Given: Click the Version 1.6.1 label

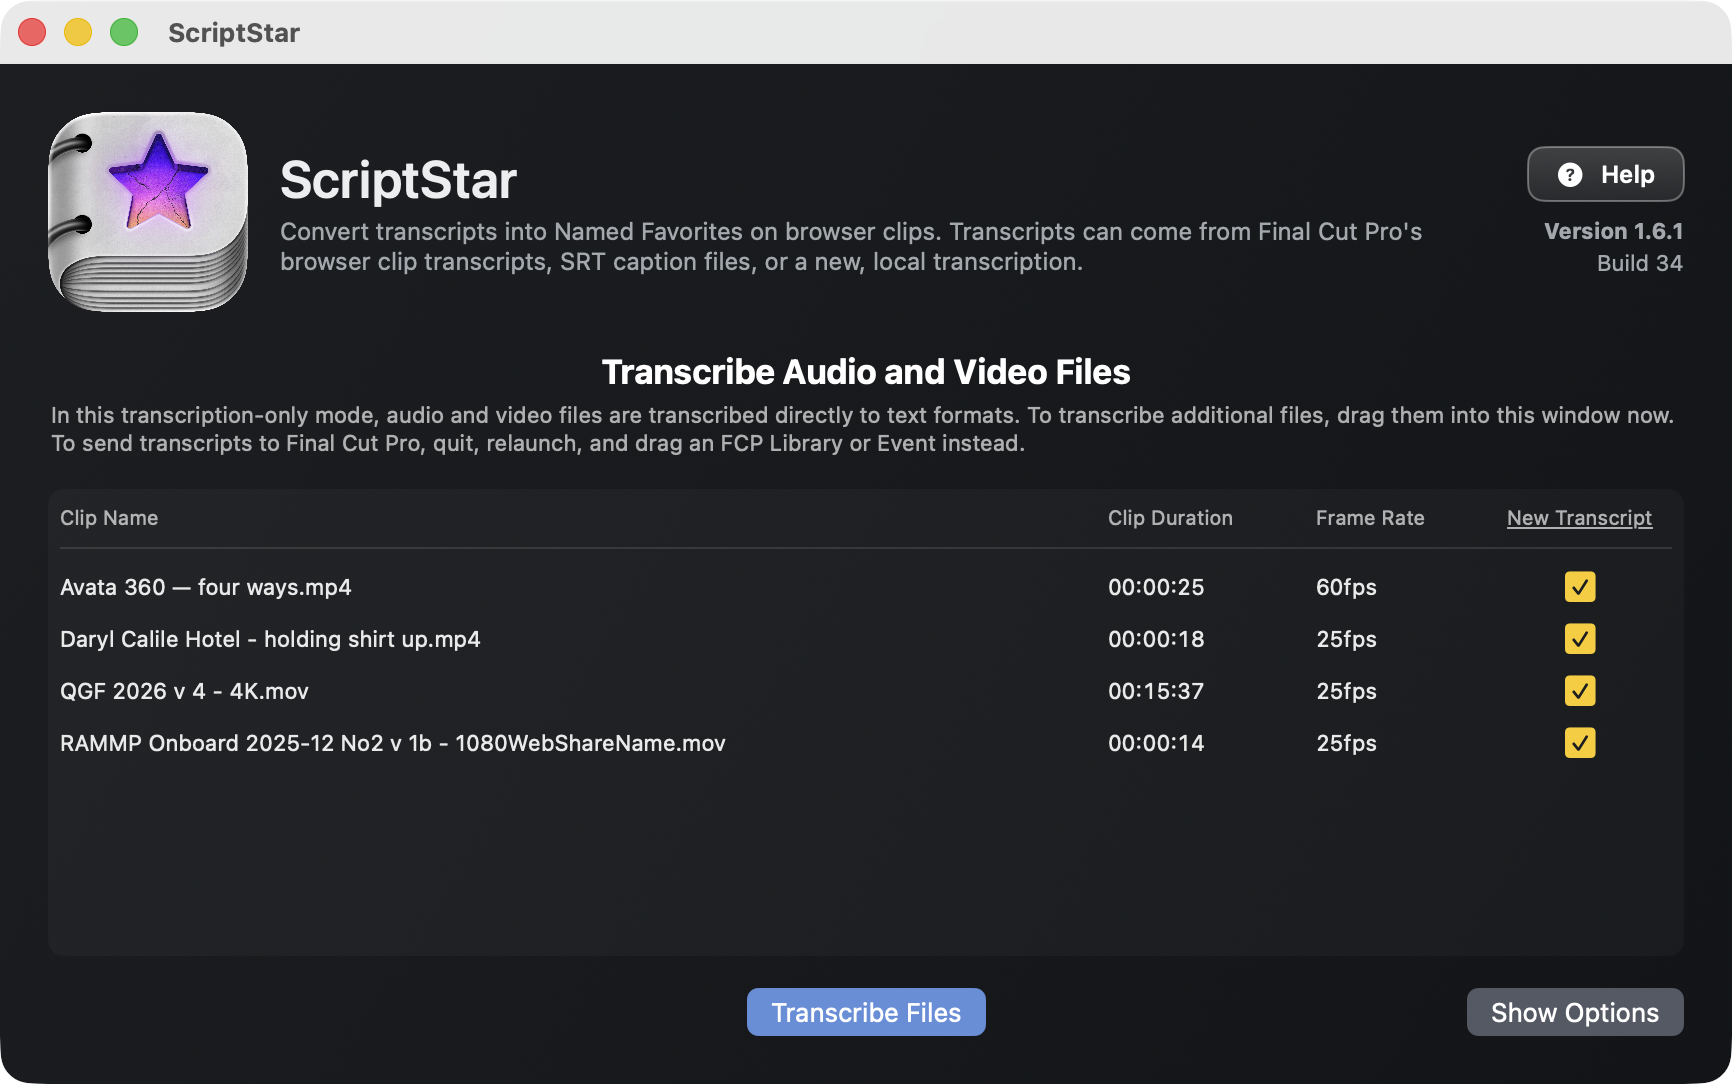Looking at the screenshot, I should pos(1613,231).
